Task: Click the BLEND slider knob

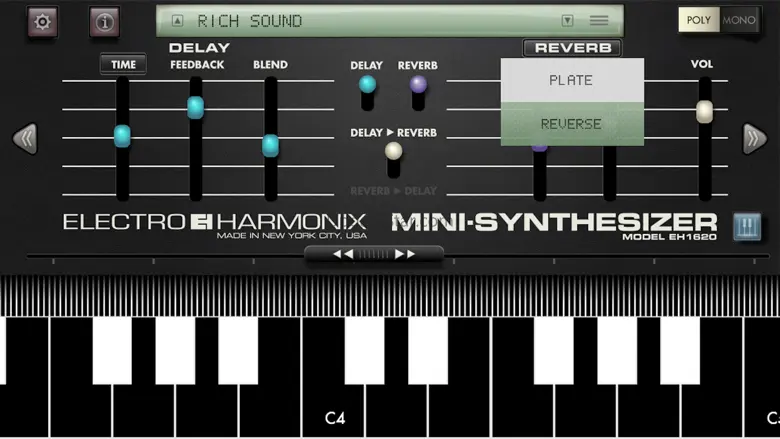Action: click(271, 146)
